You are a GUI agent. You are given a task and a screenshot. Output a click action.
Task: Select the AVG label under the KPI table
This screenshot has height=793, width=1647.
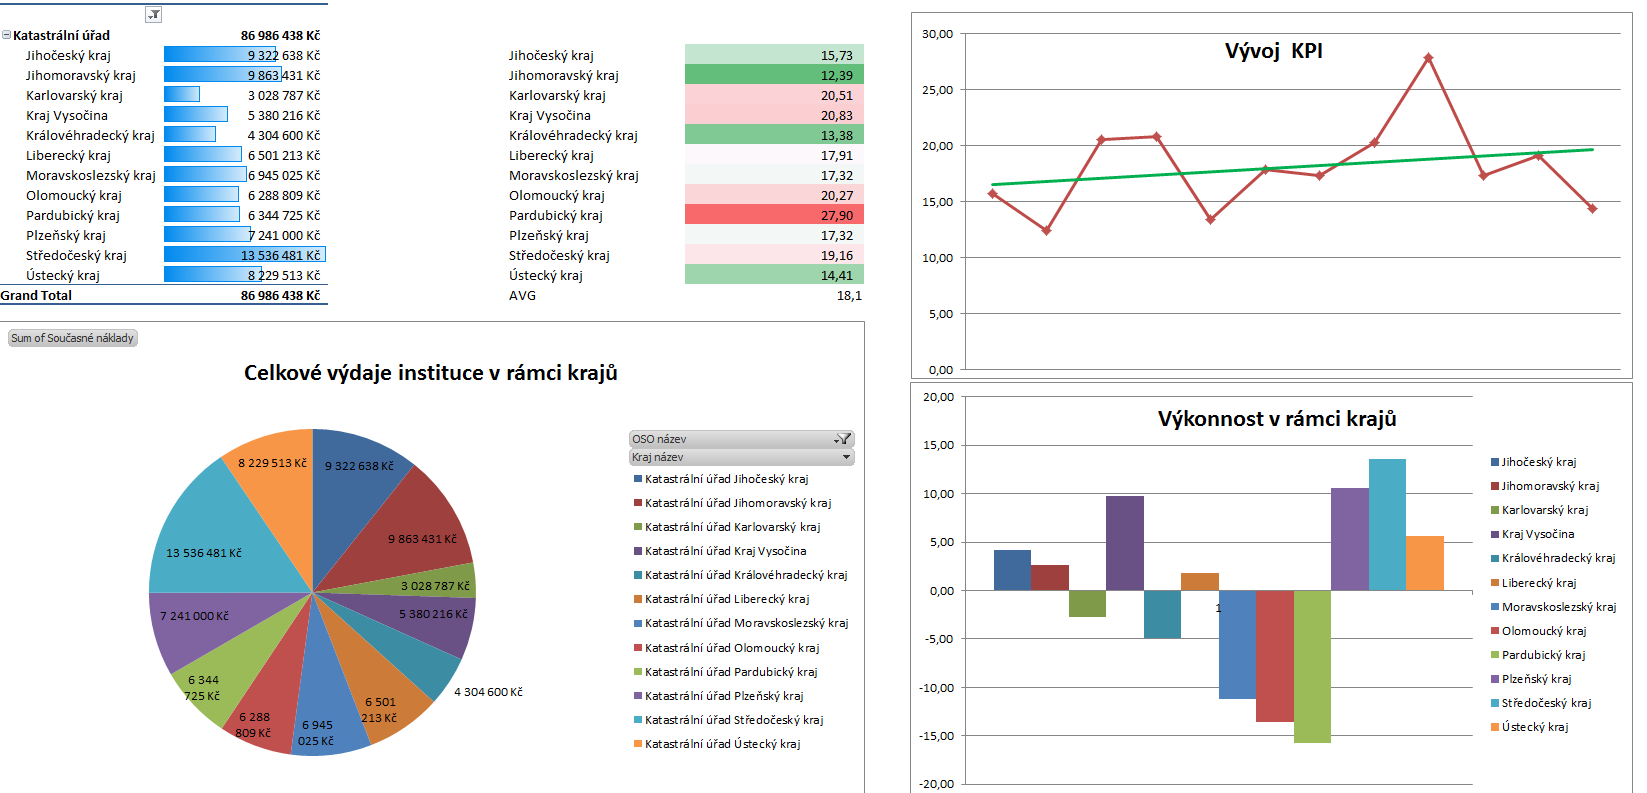[522, 295]
